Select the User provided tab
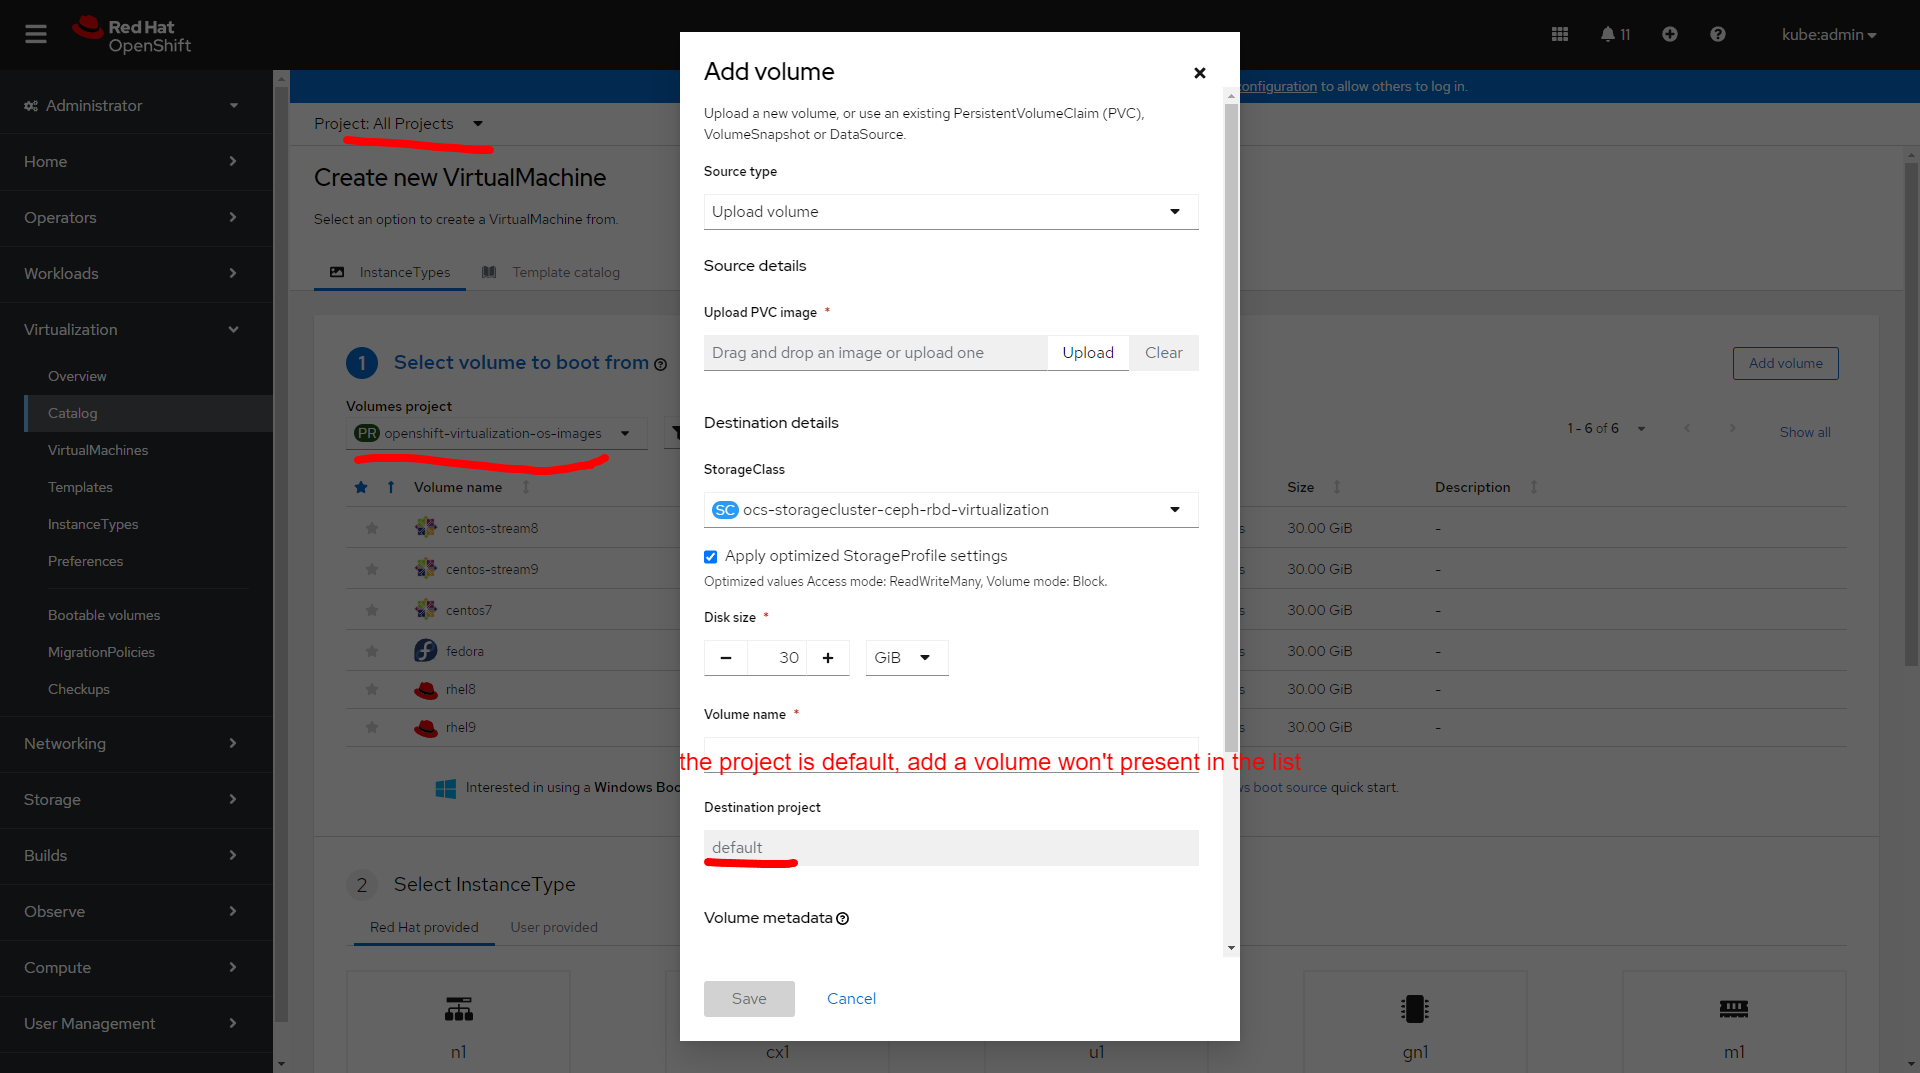 [554, 928]
